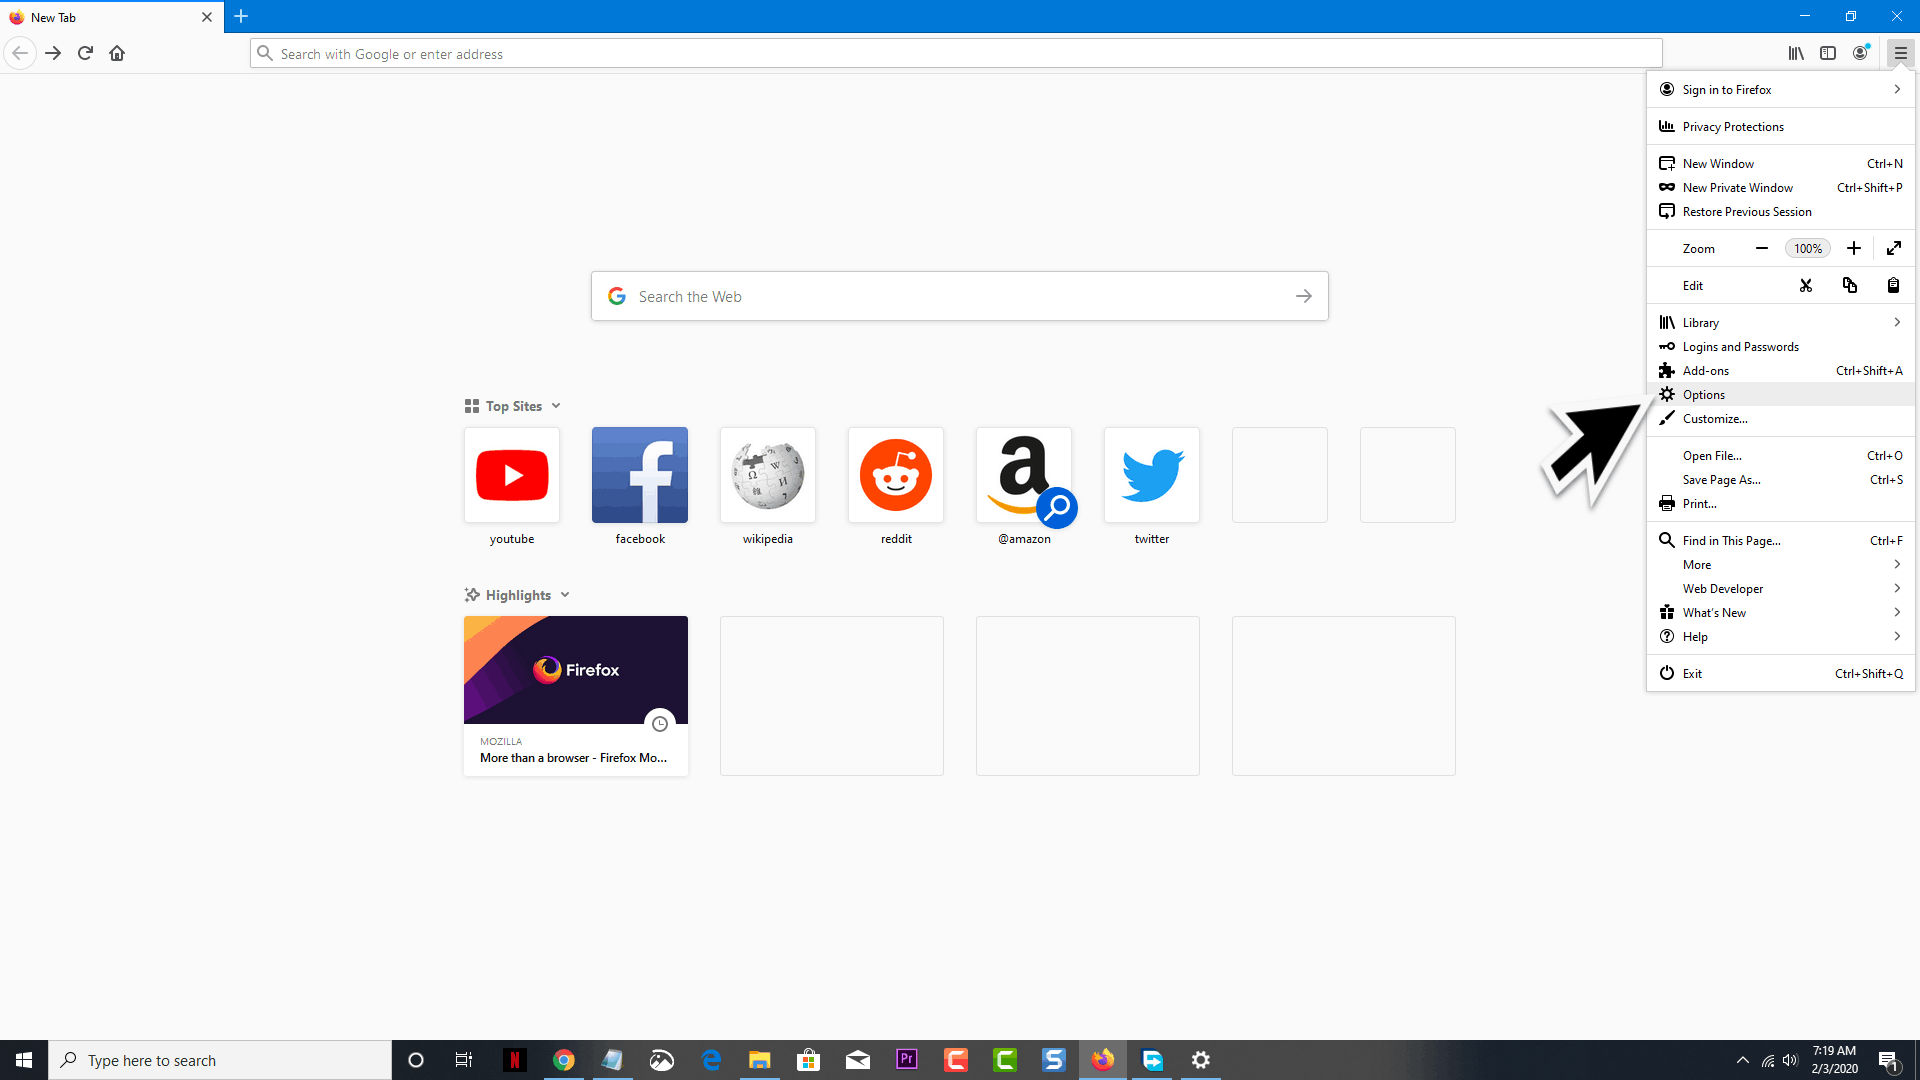Screen dimensions: 1920x1080
Task: Expand the More submenu
Action: (1781, 565)
